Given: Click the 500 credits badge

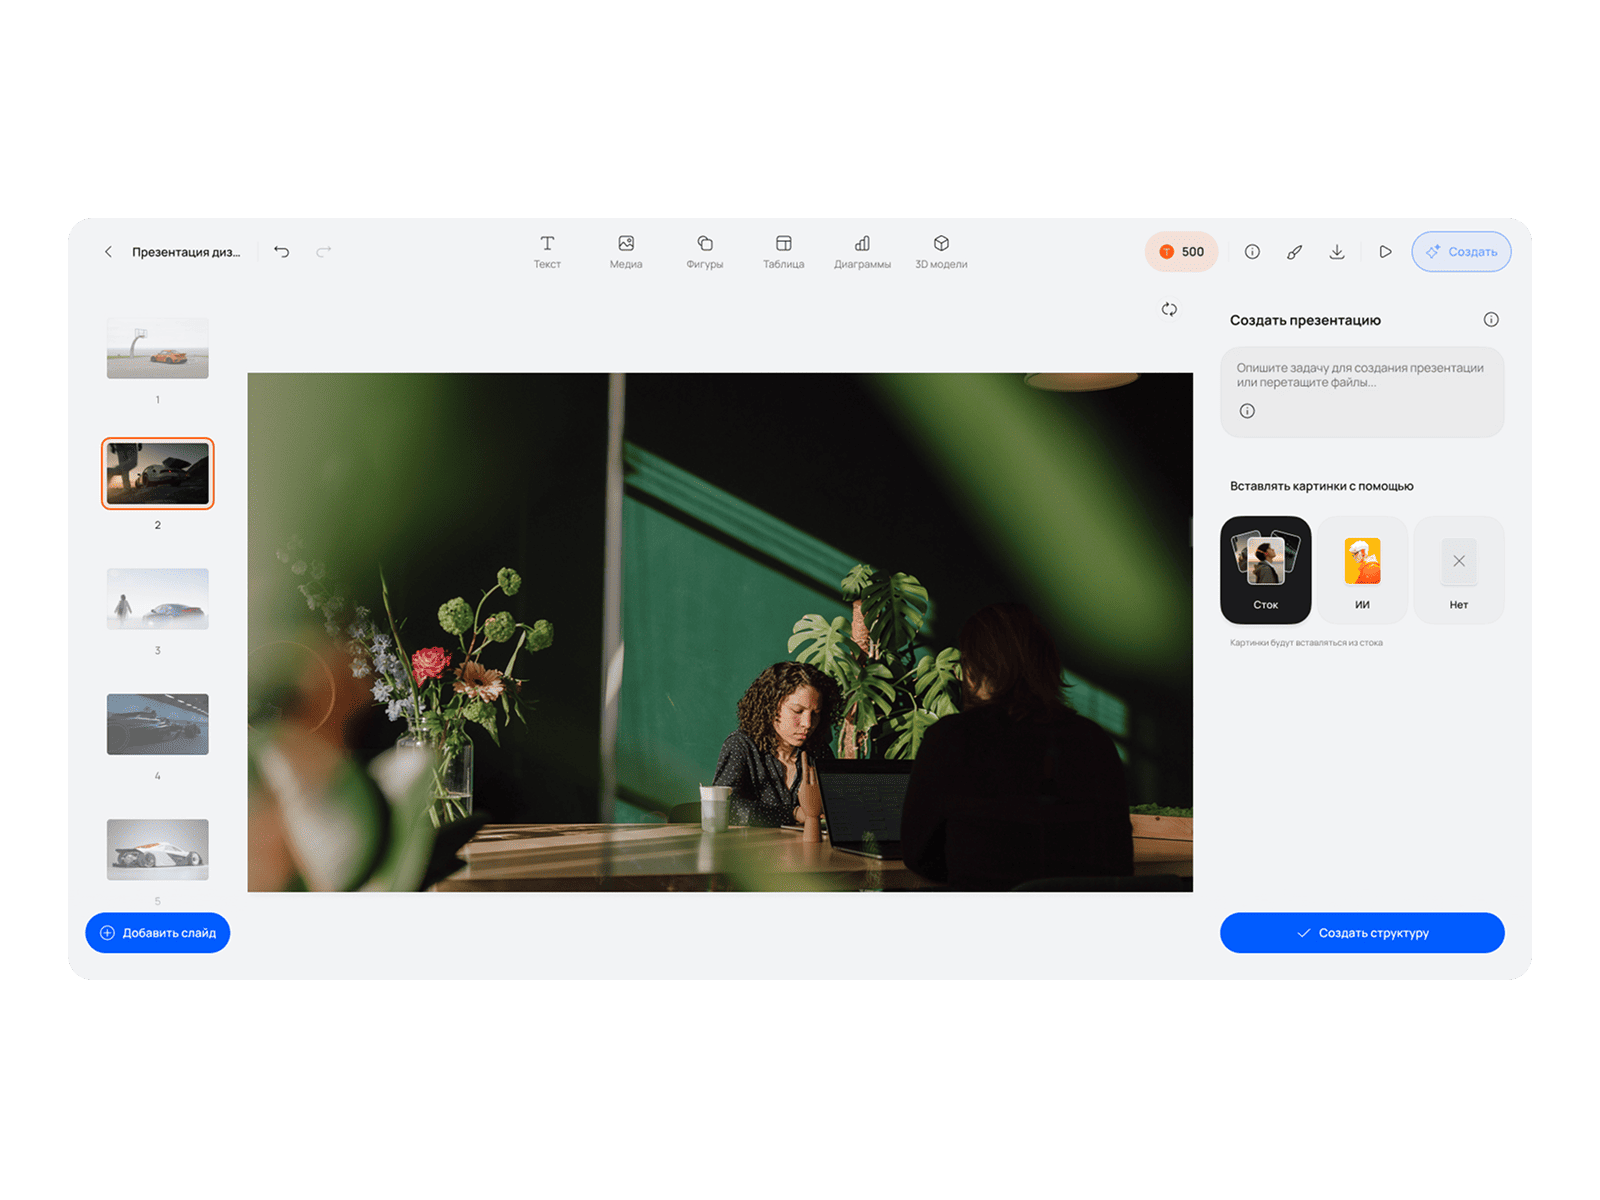Looking at the screenshot, I should [x=1181, y=252].
